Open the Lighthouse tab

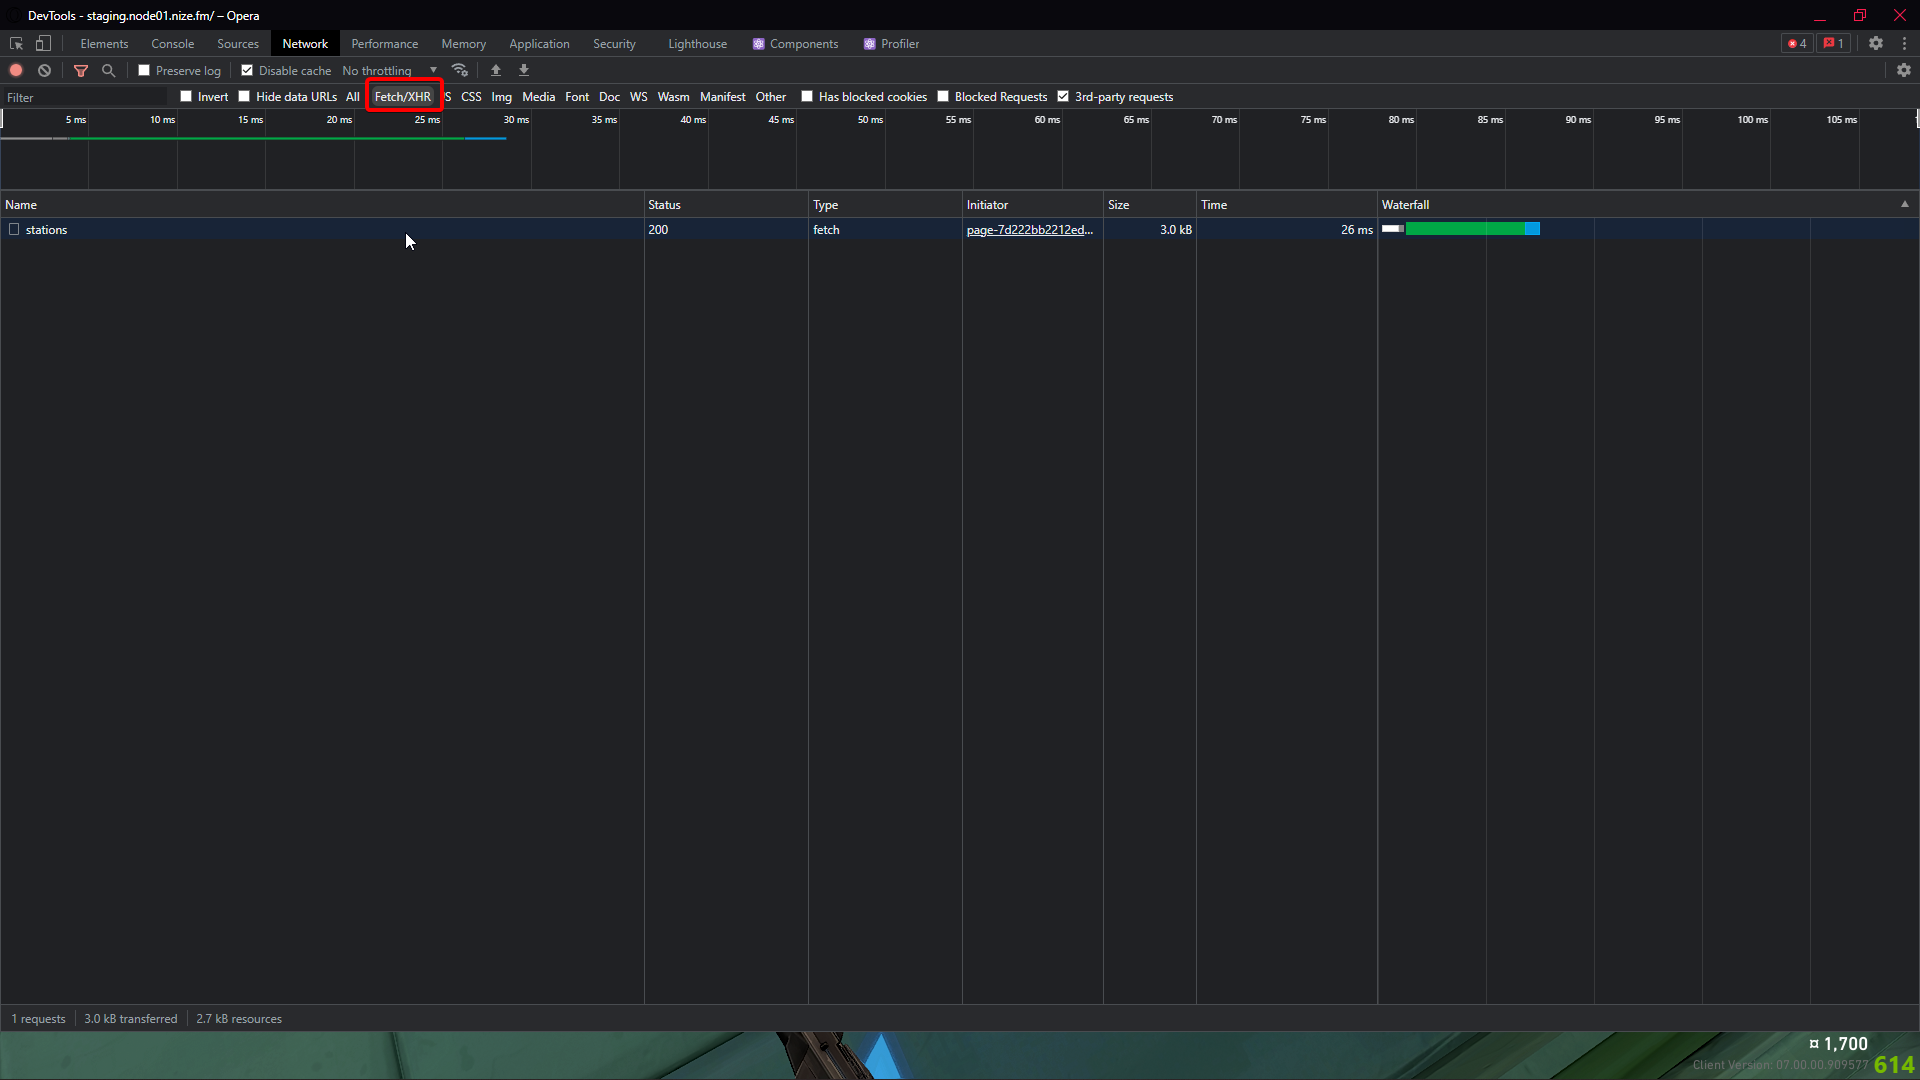pyautogui.click(x=697, y=43)
